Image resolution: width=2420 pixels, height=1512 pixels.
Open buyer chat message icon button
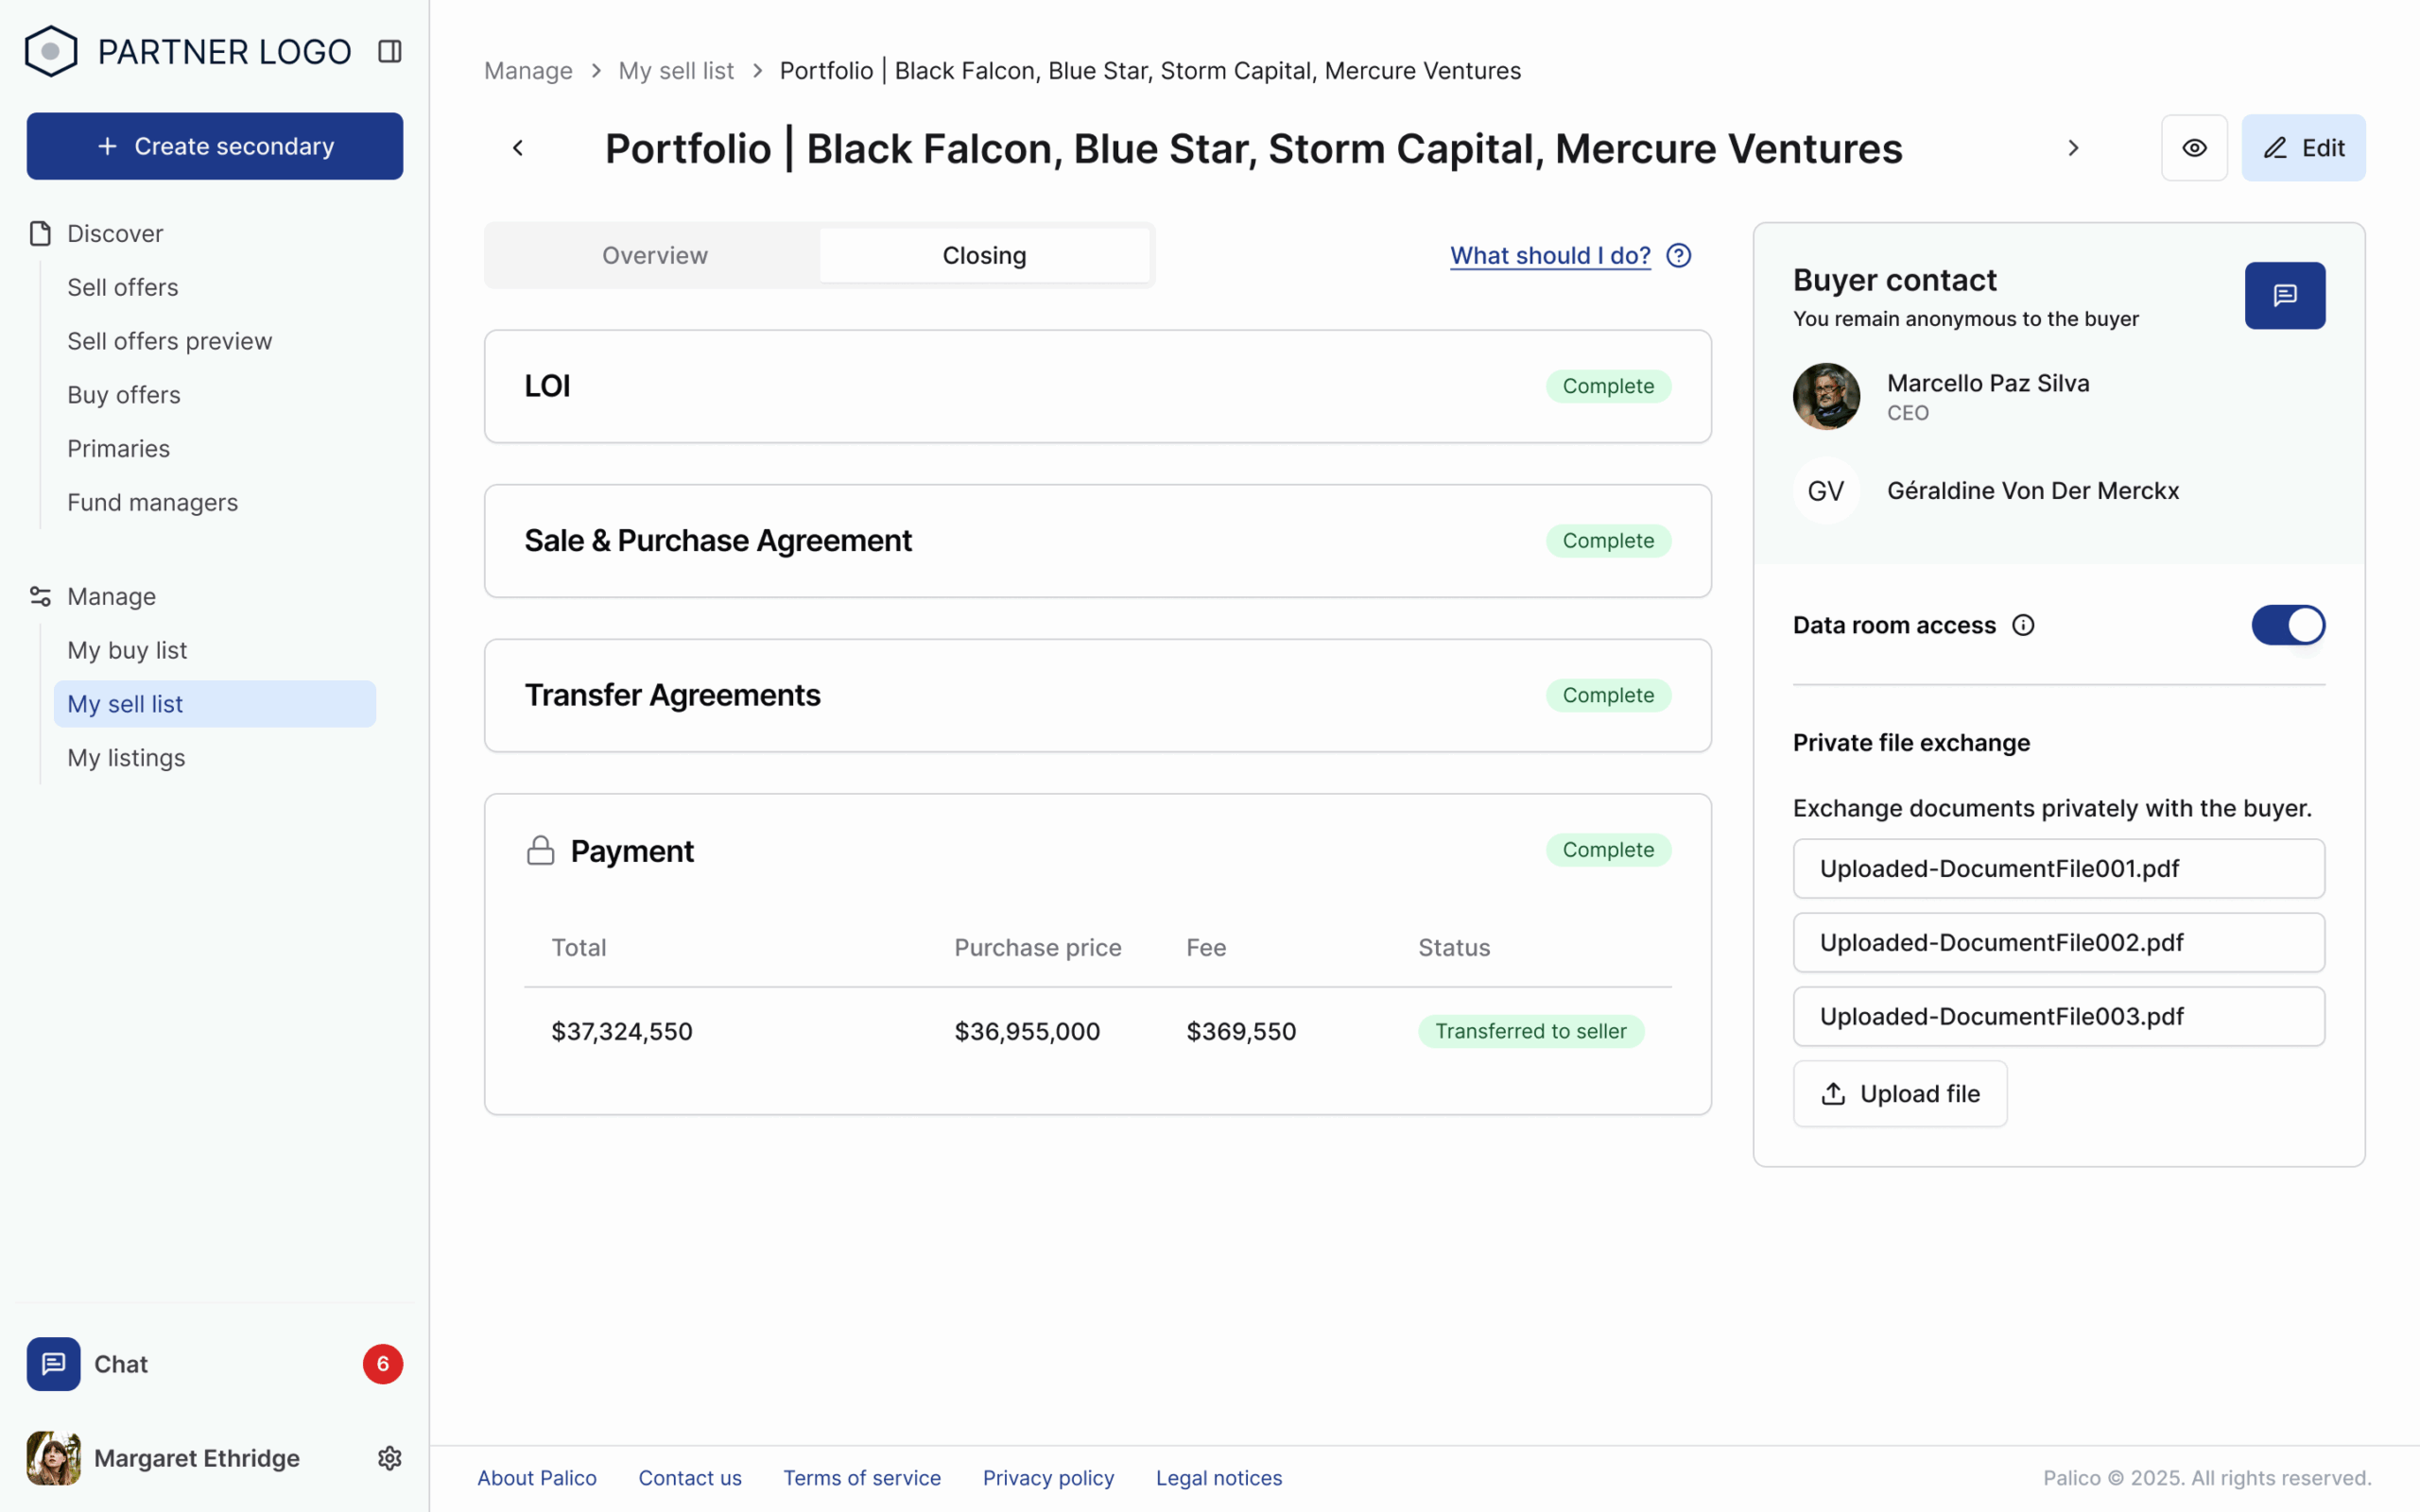pos(2284,295)
